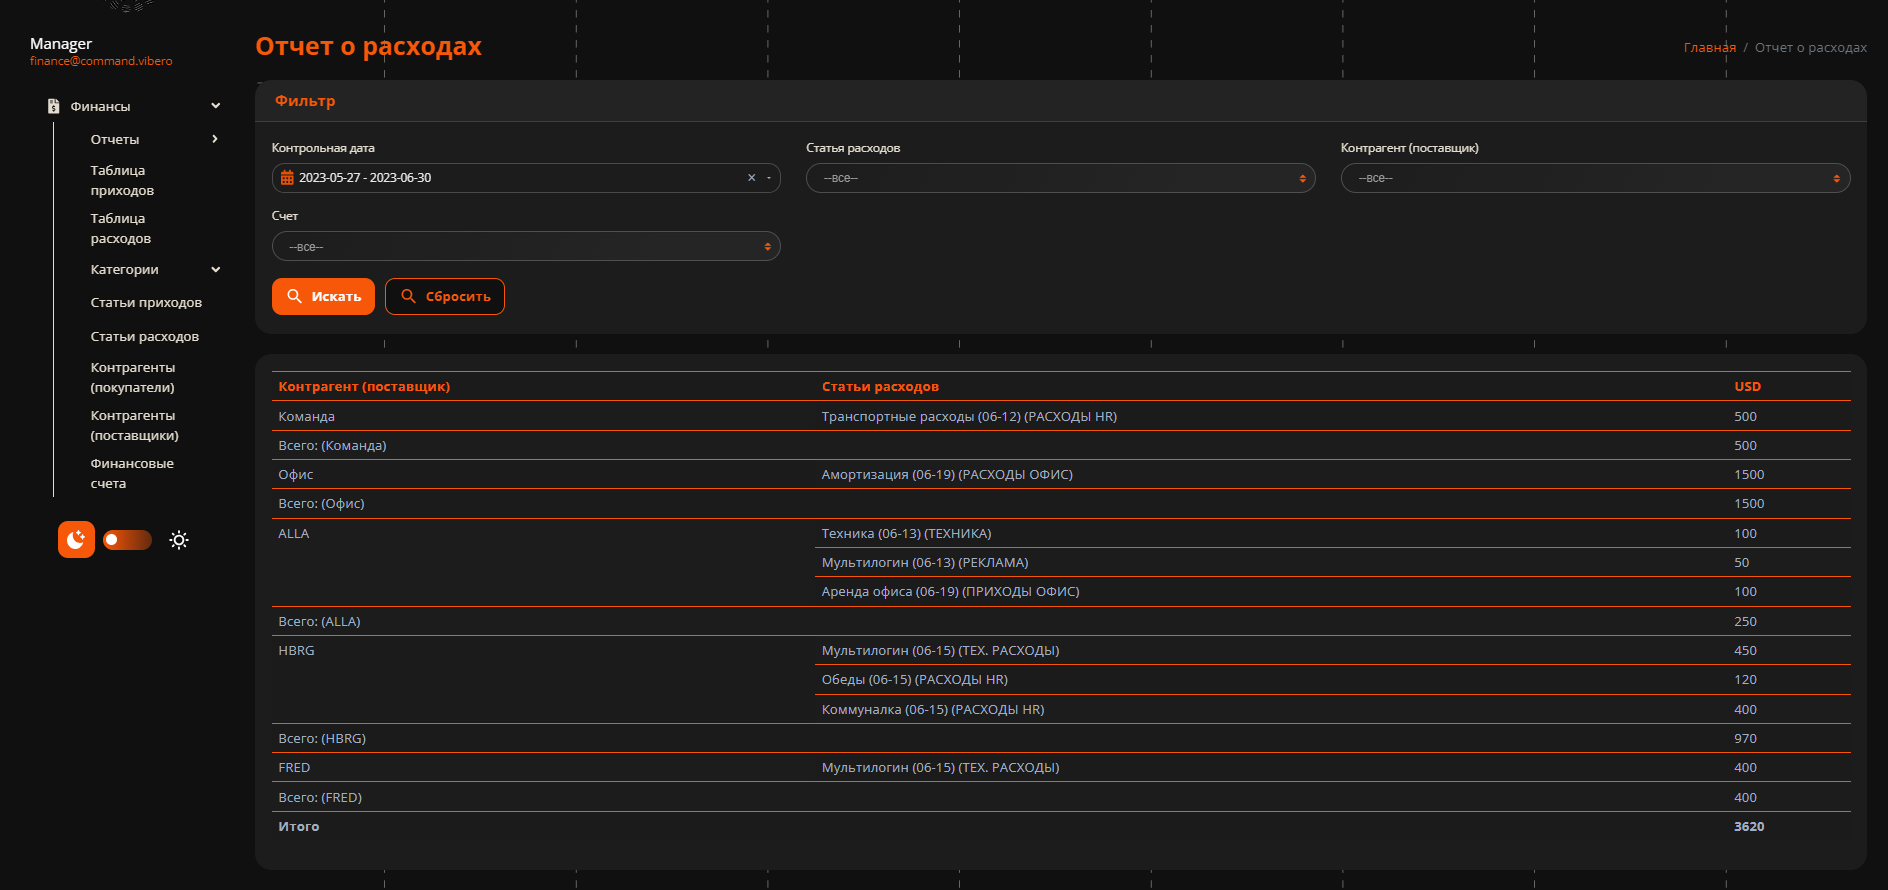Click Всего: (HBRG) row
Image resolution: width=1888 pixels, height=890 pixels.
1061,738
